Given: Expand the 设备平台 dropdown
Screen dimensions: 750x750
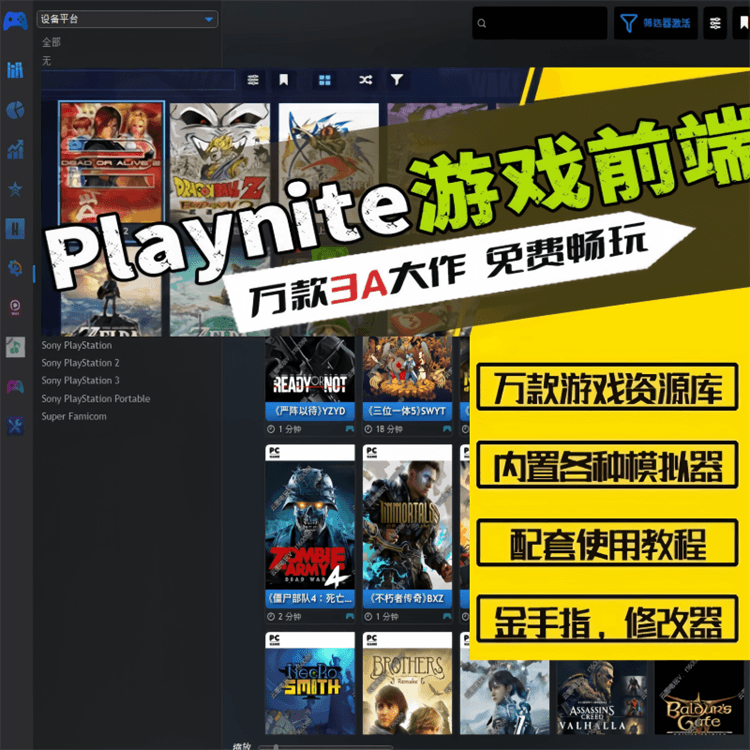Looking at the screenshot, I should [x=127, y=19].
